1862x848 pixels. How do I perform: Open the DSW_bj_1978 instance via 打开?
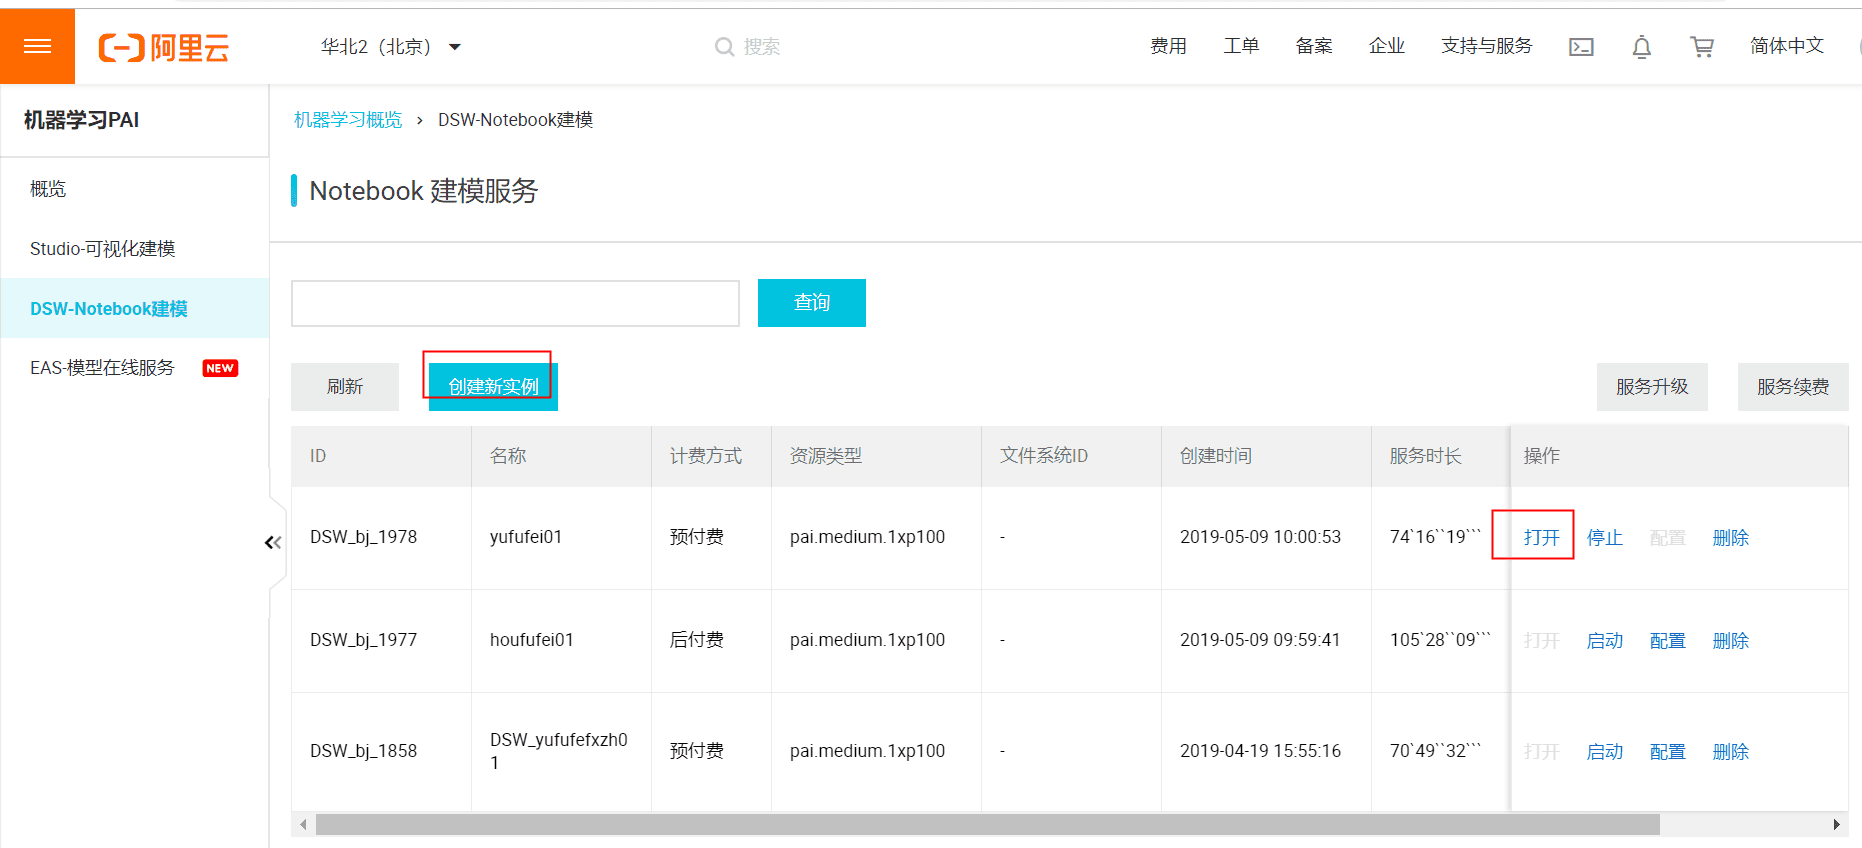pos(1541,538)
